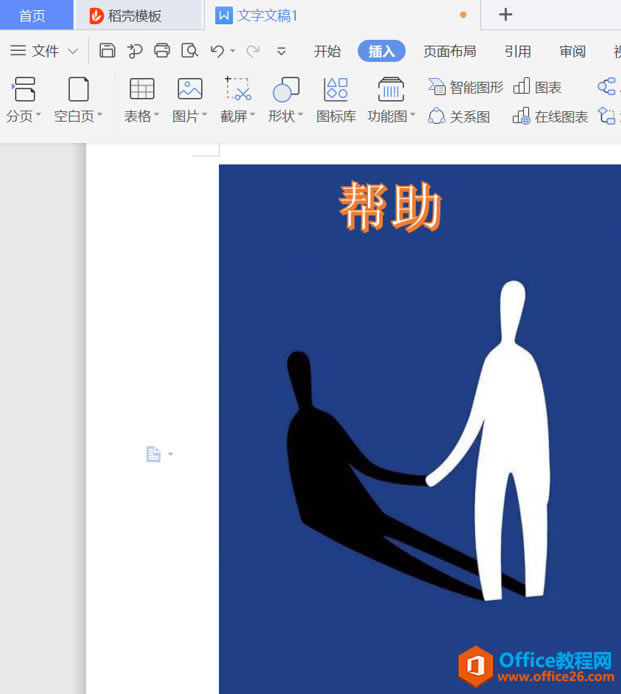Click the Undo arrow icon

pyautogui.click(x=217, y=51)
